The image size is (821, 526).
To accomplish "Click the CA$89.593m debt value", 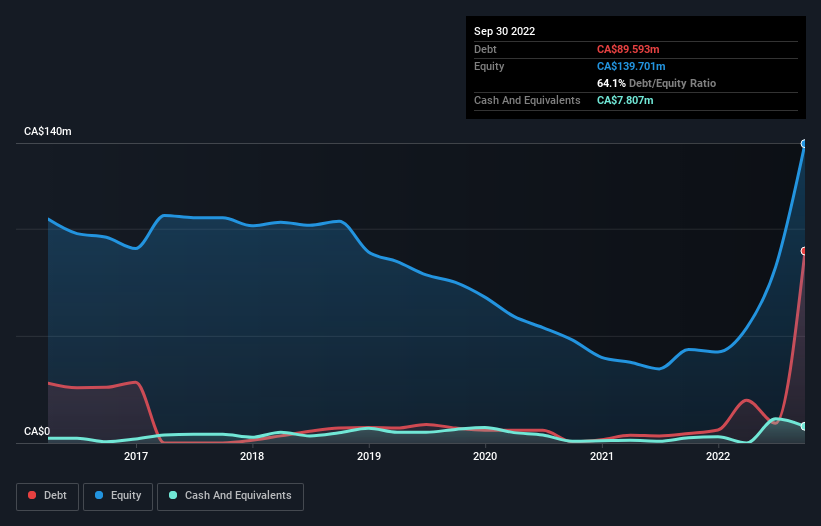I will [x=628, y=49].
